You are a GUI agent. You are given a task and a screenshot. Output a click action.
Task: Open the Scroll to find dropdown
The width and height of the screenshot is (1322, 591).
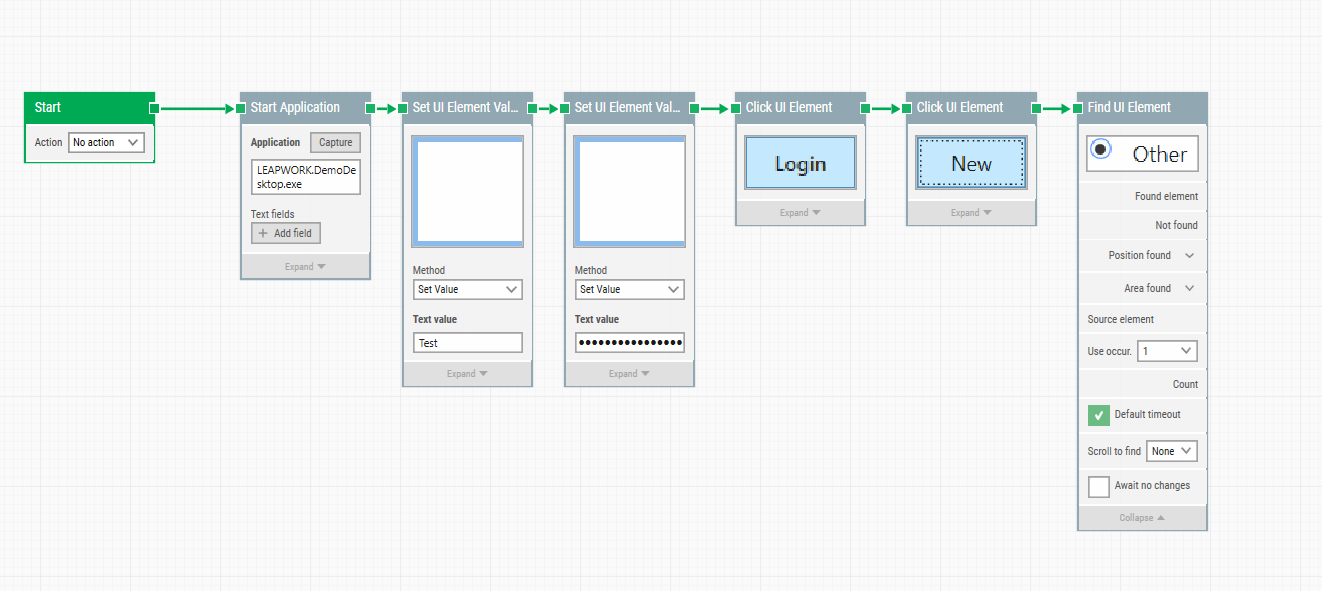(x=1171, y=451)
